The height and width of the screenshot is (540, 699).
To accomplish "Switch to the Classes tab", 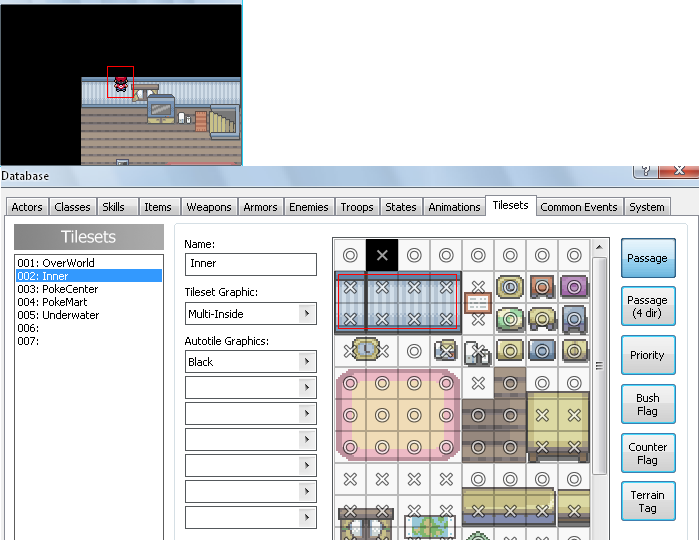I will click(x=72, y=207).
